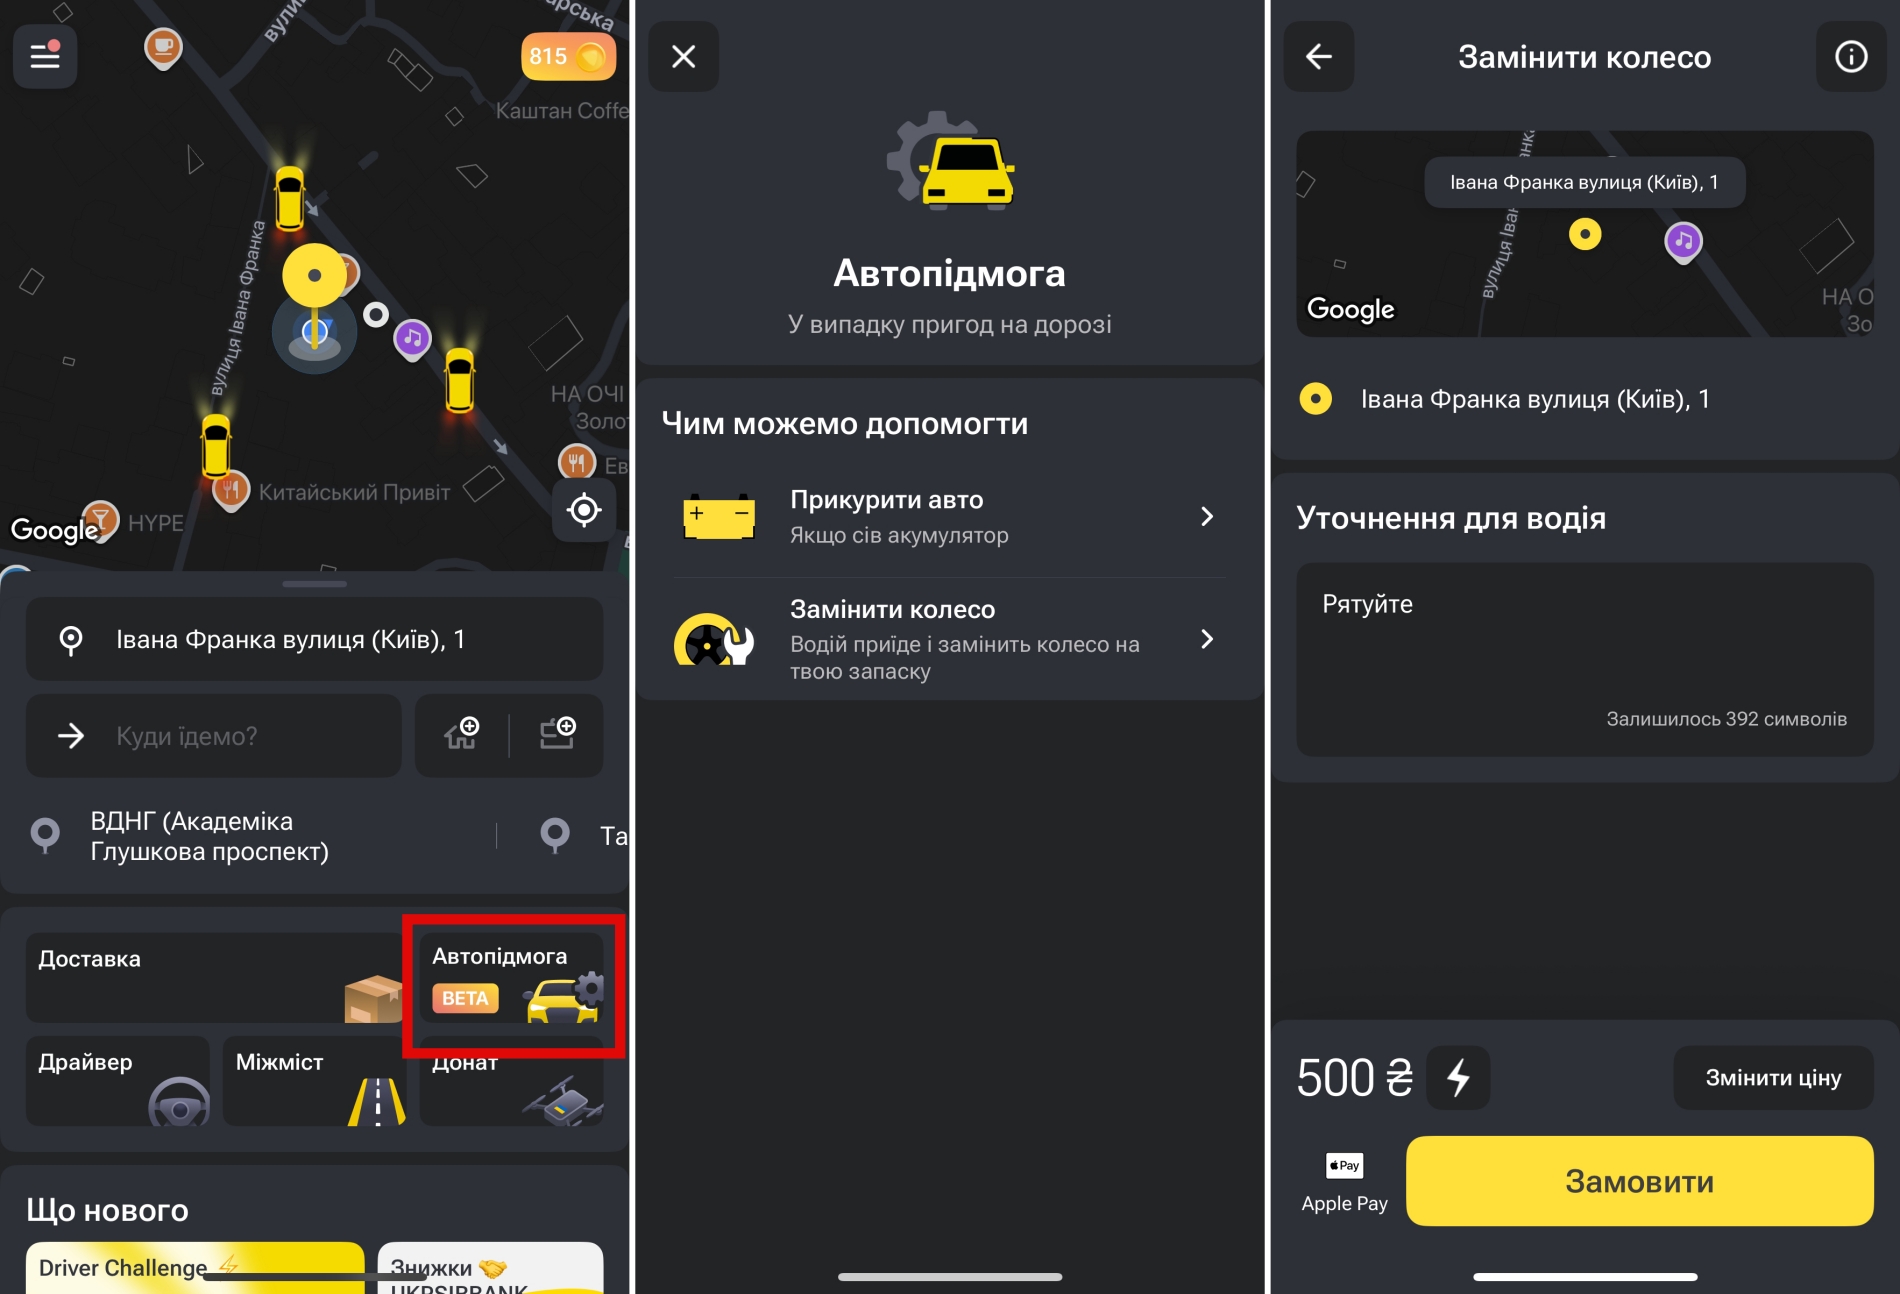Tap the Замовити order button
The width and height of the screenshot is (1900, 1294).
(1639, 1181)
